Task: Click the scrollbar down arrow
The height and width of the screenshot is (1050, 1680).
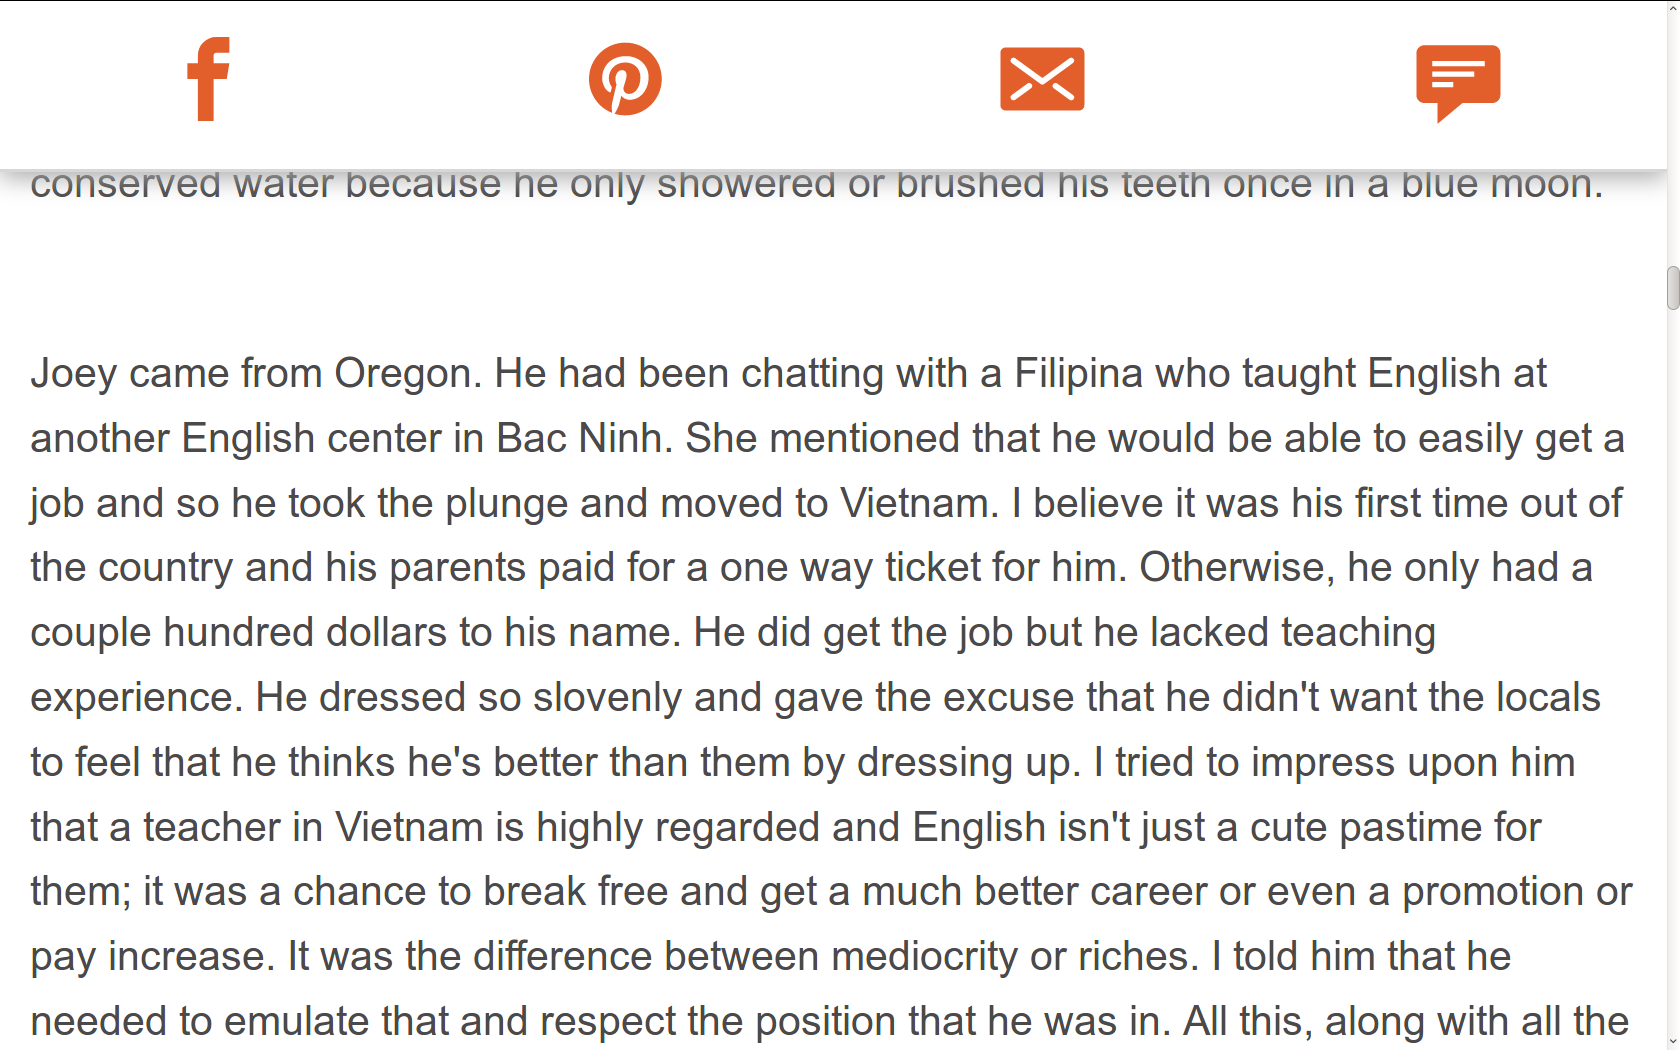Action: (1673, 1041)
